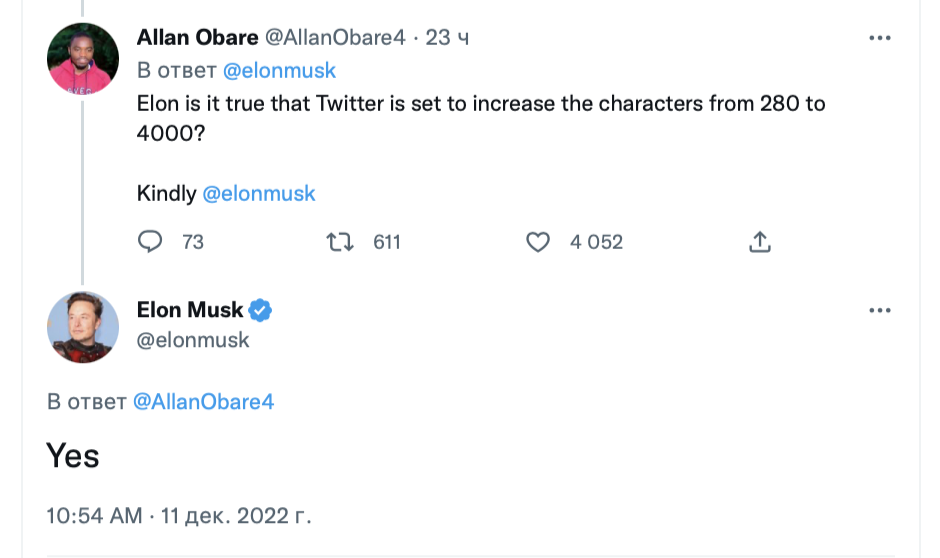Click the reply comment icon on Allan's tweet
The height and width of the screenshot is (558, 940).
pos(150,242)
